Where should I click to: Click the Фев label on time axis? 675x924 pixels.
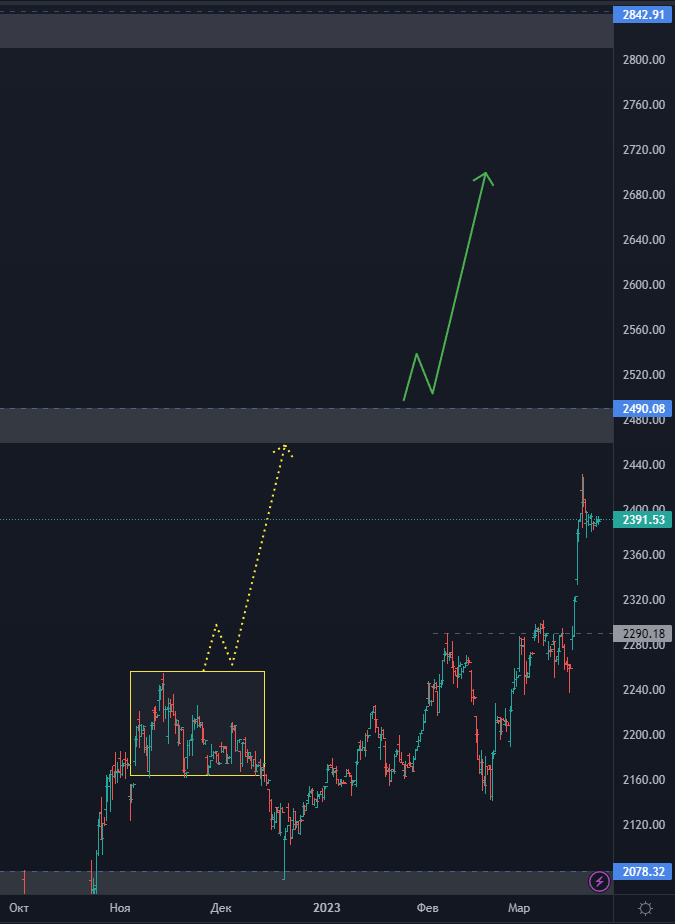click(427, 908)
